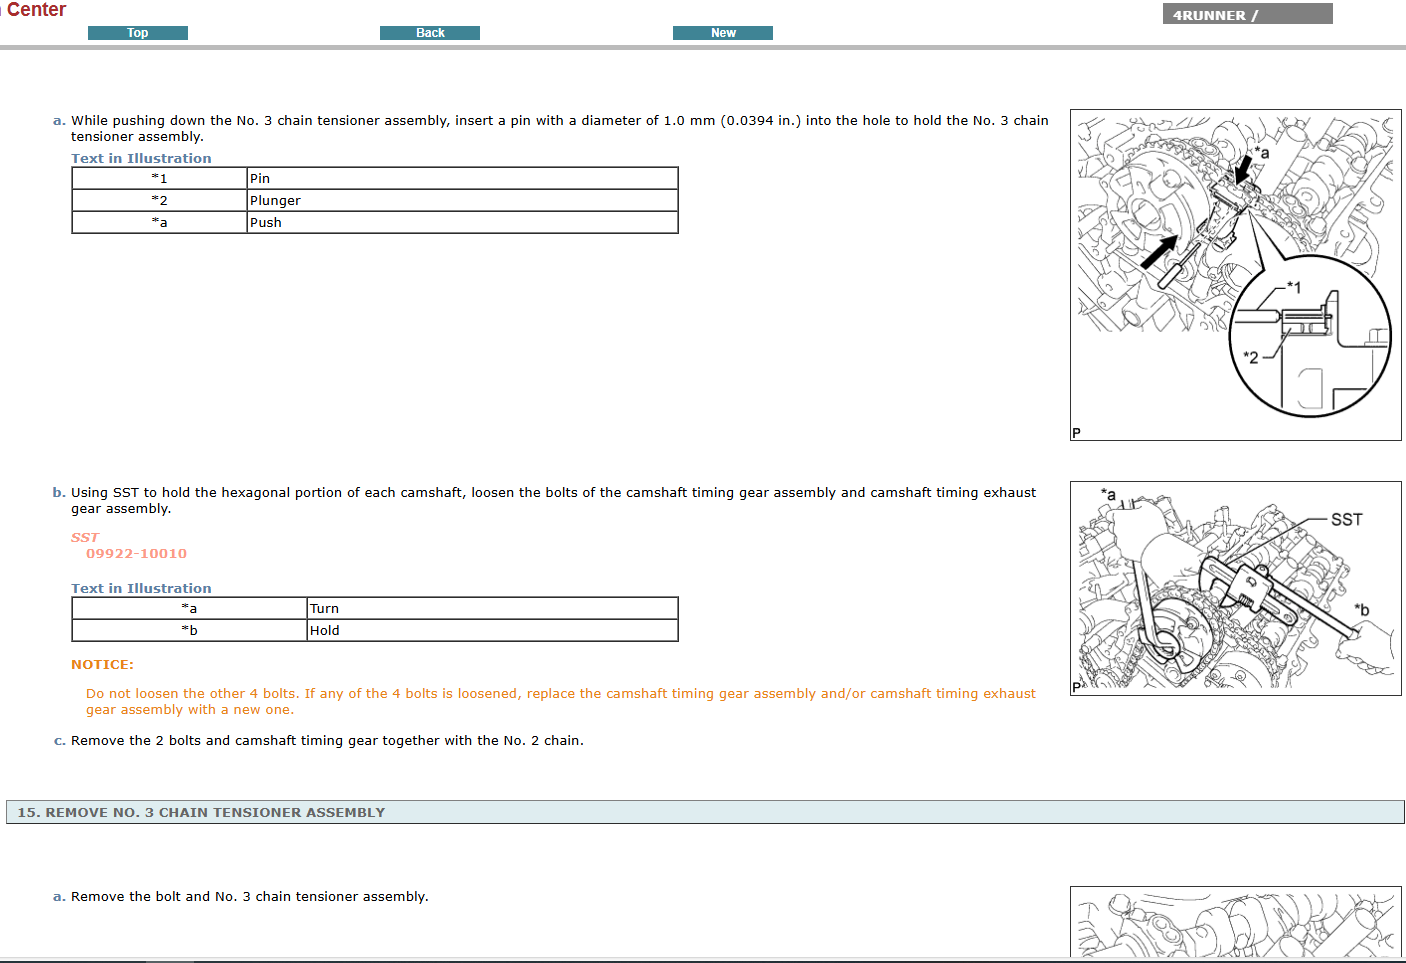Open the SST camshaft holding illustration
The width and height of the screenshot is (1406, 963).
coord(1235,588)
